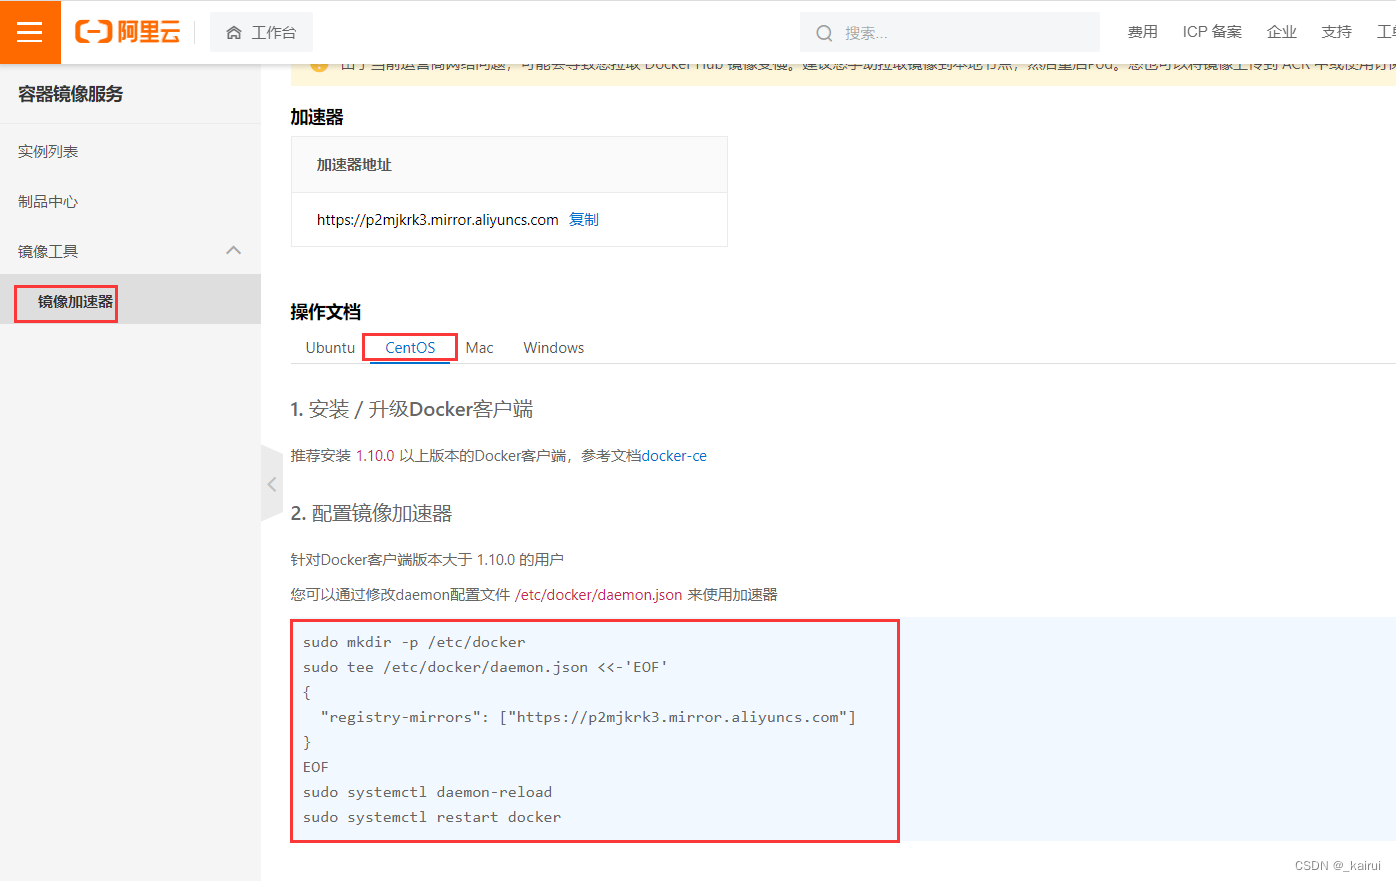Click the registry-mirrors code line

click(x=588, y=717)
